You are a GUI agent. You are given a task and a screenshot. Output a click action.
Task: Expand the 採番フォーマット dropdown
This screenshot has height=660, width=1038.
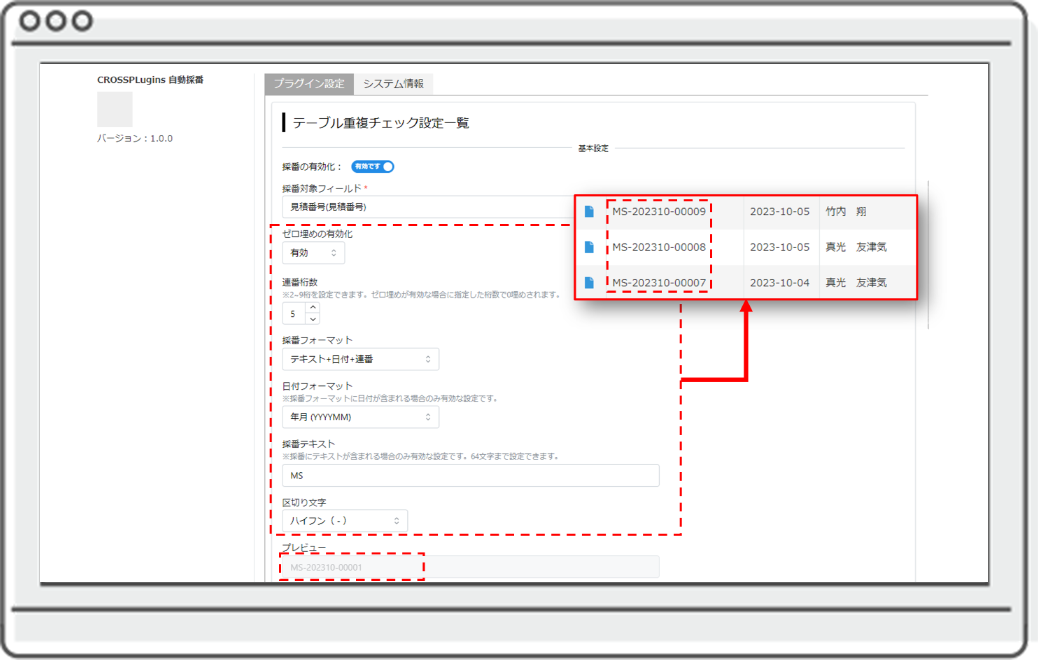click(360, 359)
